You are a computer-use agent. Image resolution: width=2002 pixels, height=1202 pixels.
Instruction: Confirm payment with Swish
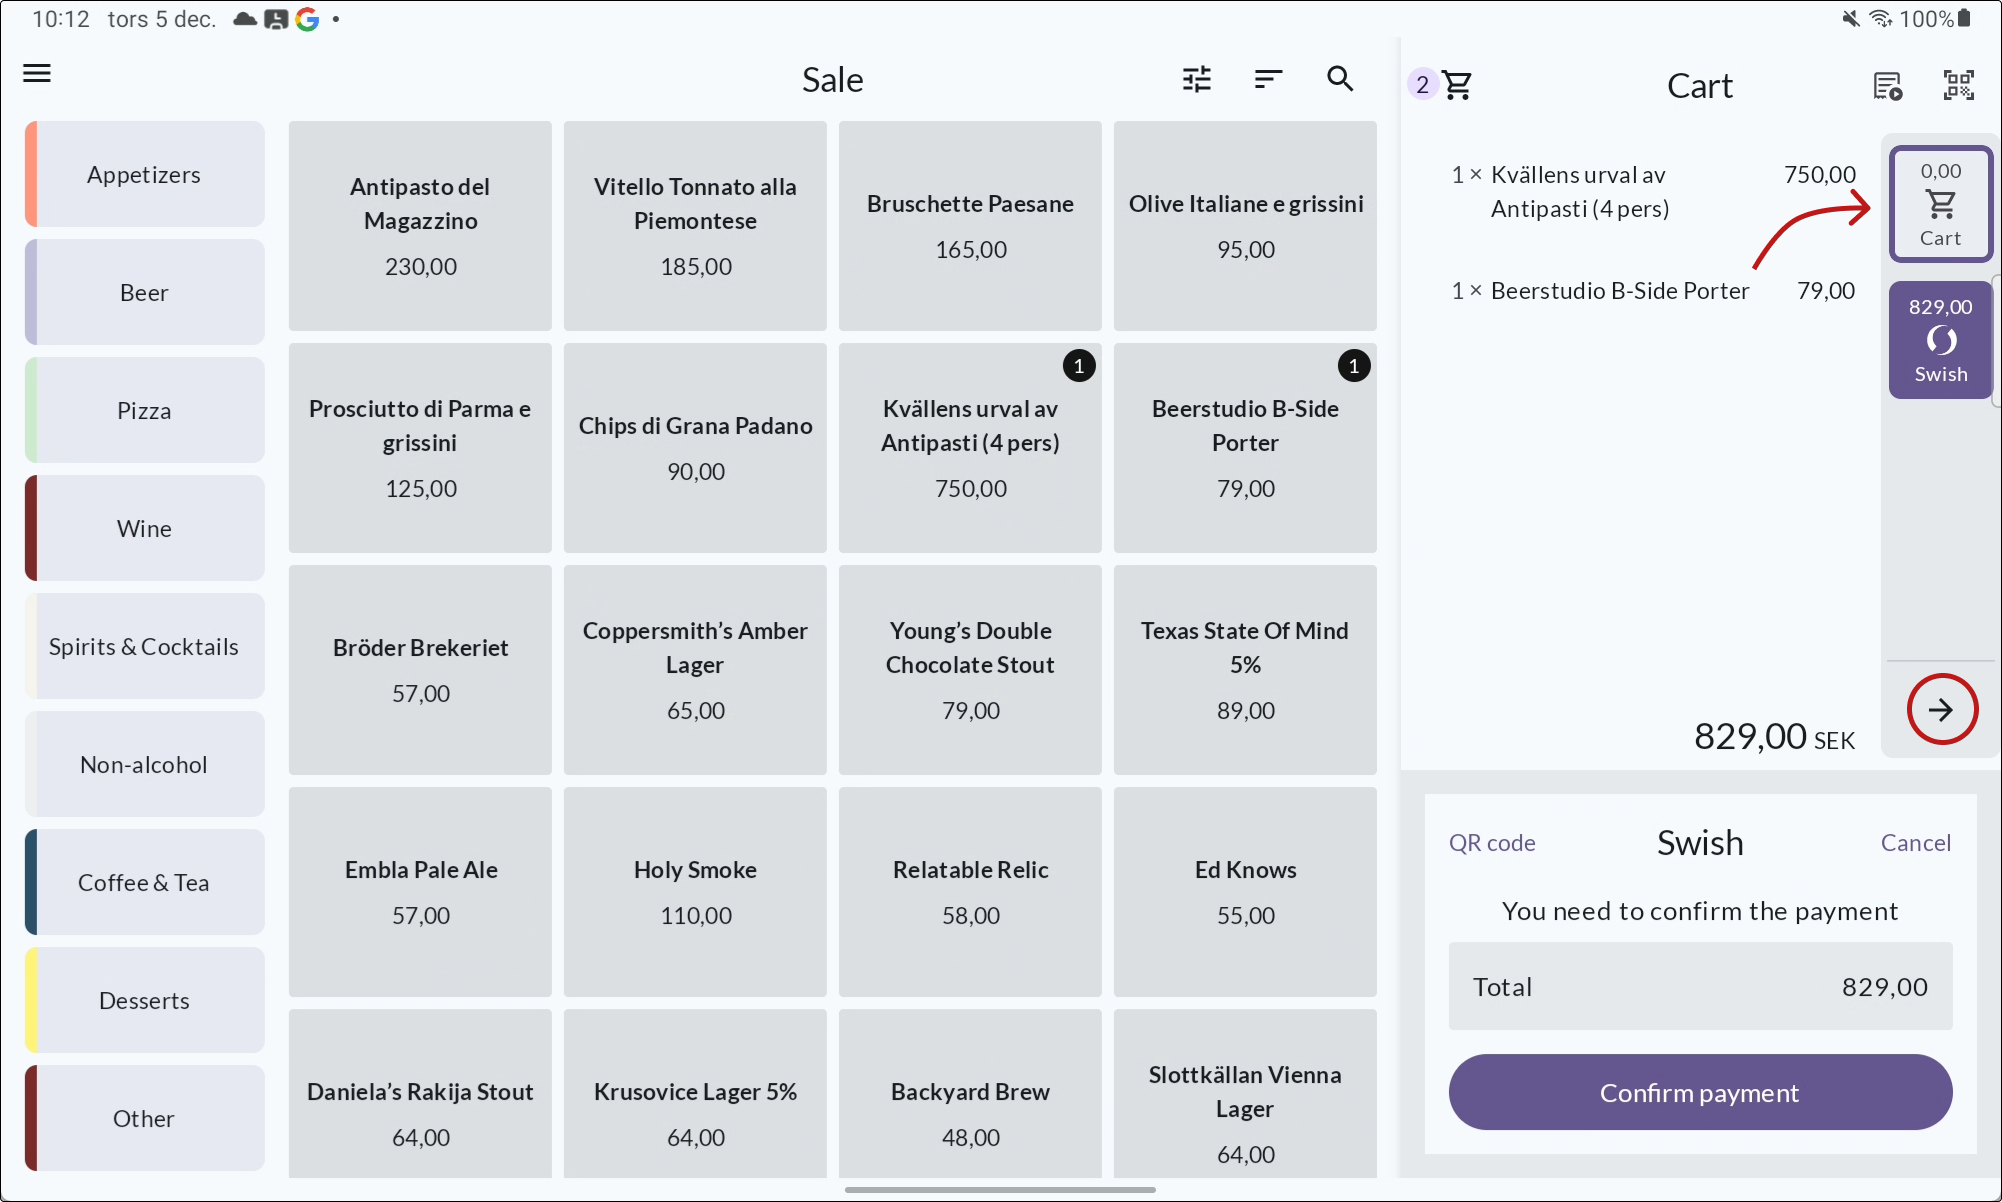pyautogui.click(x=1700, y=1092)
